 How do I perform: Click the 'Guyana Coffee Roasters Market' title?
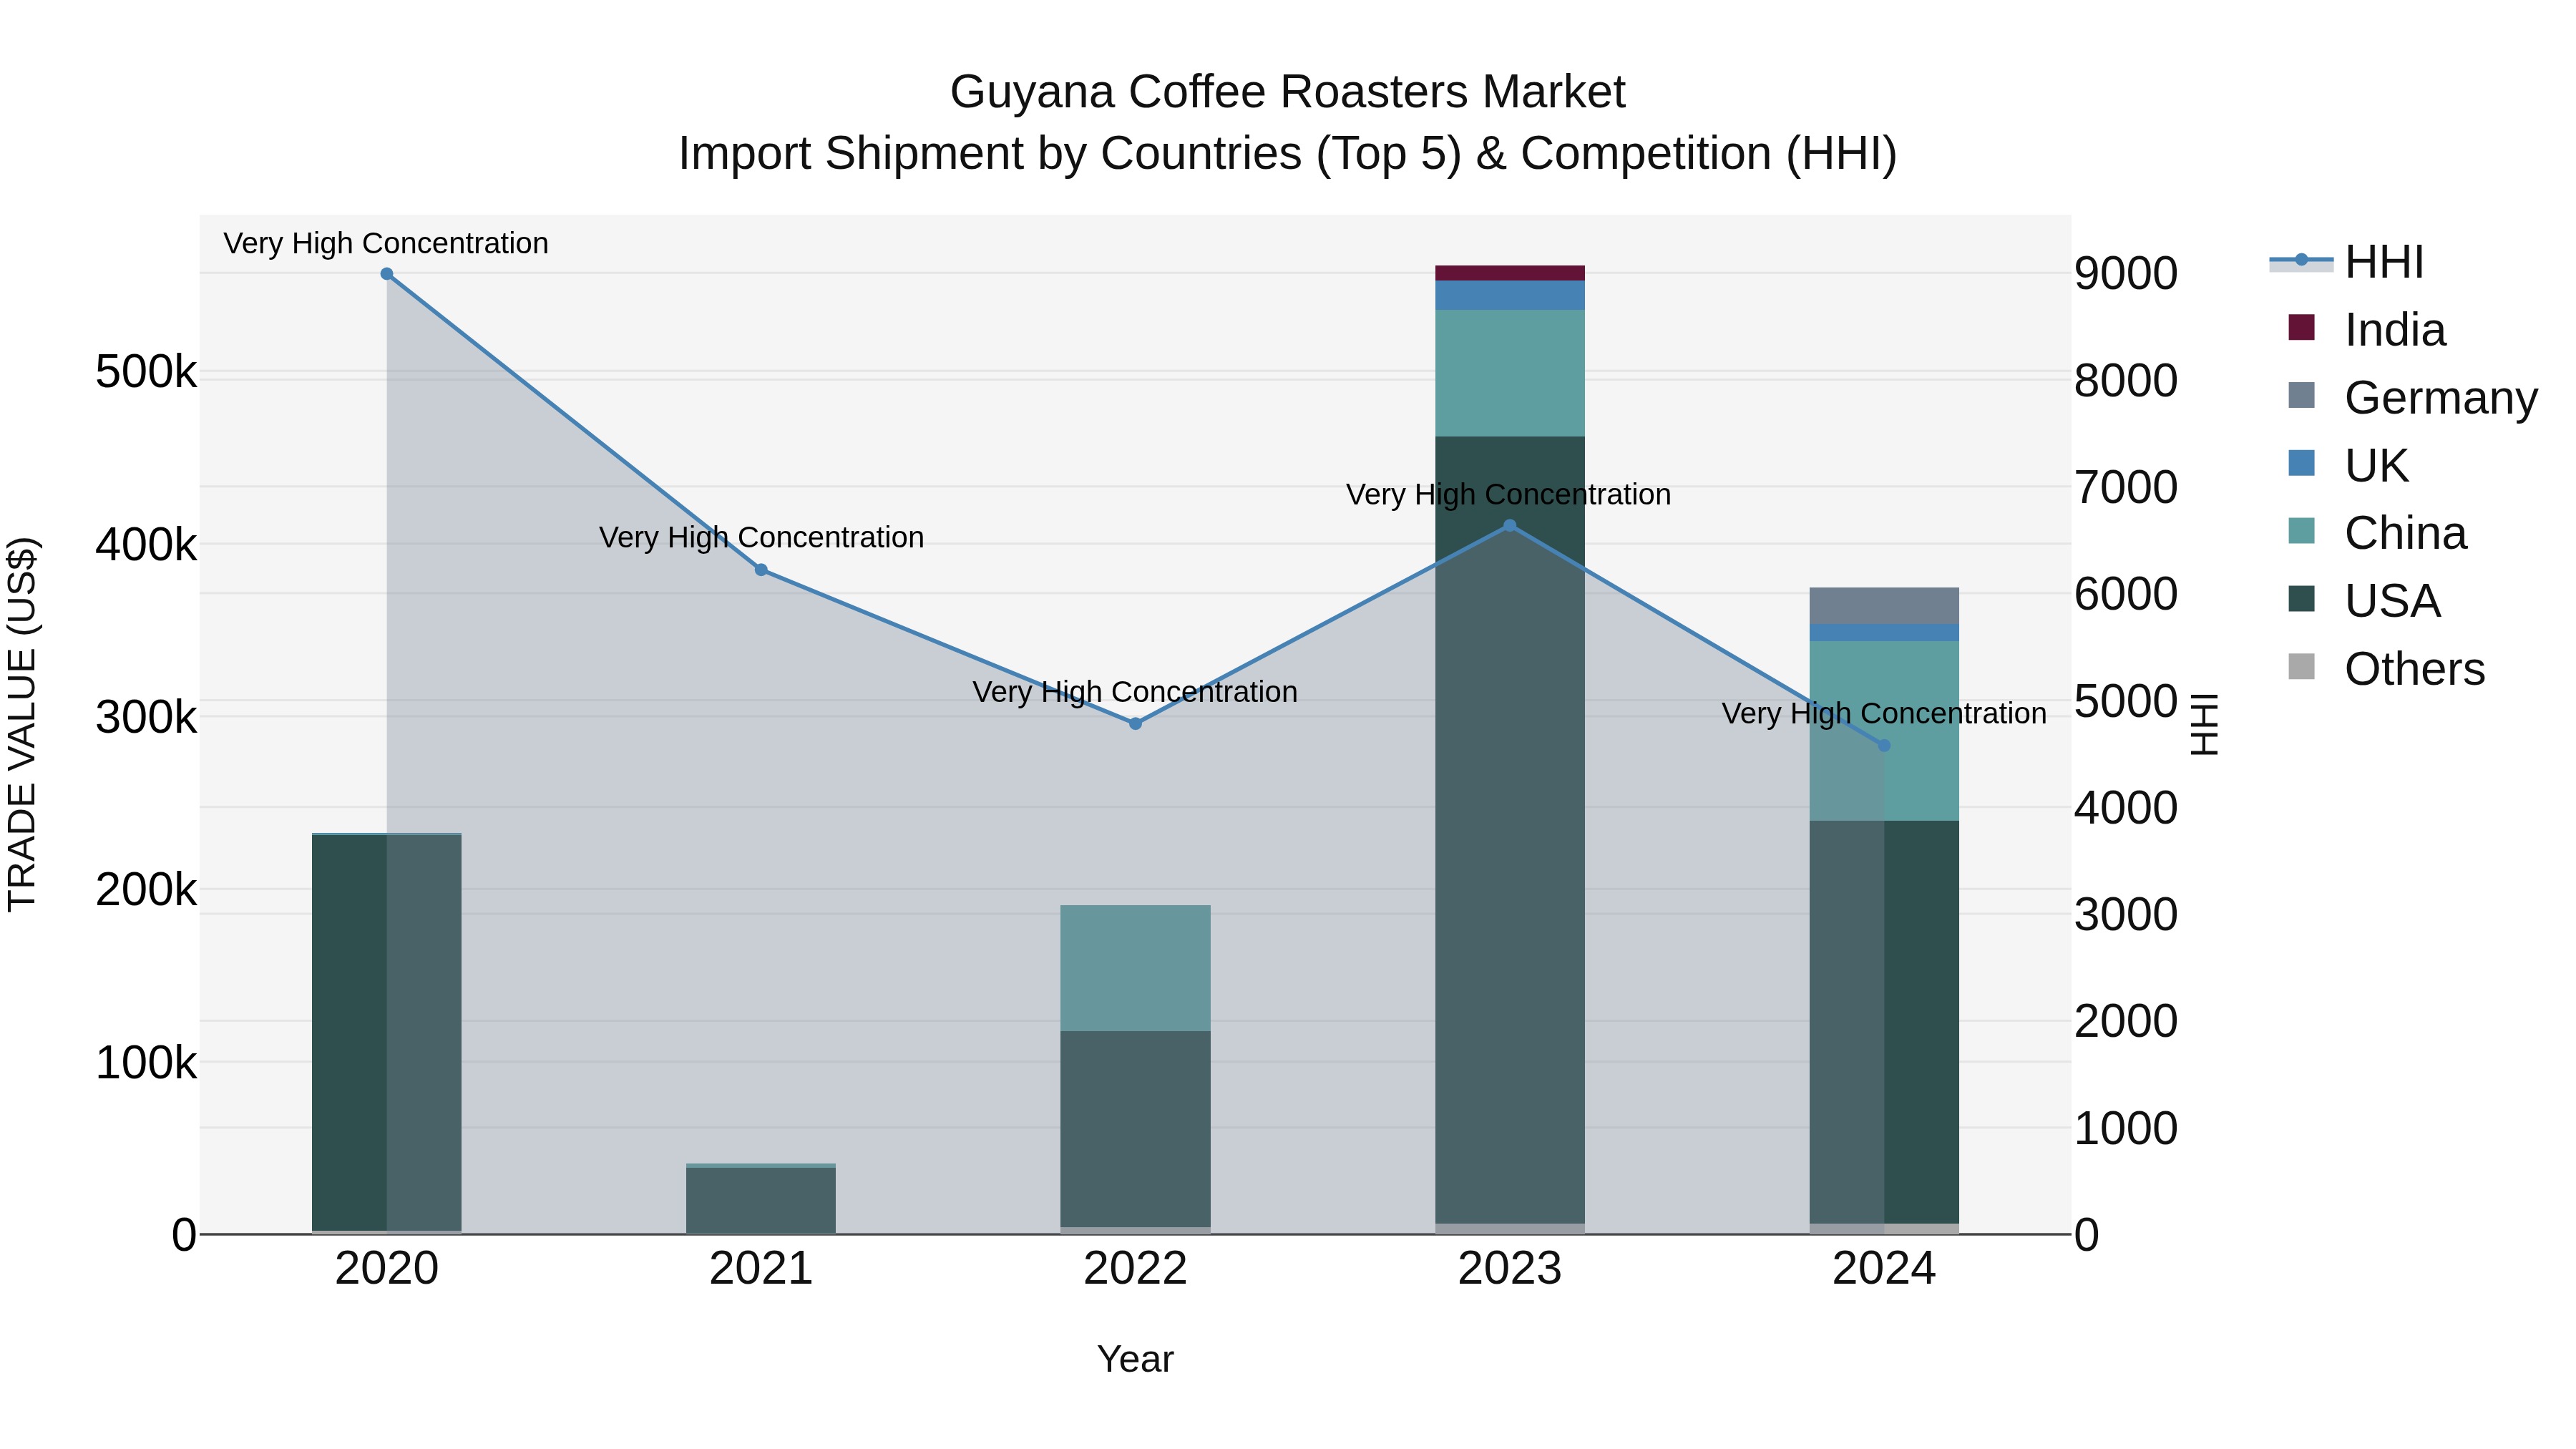click(1288, 92)
